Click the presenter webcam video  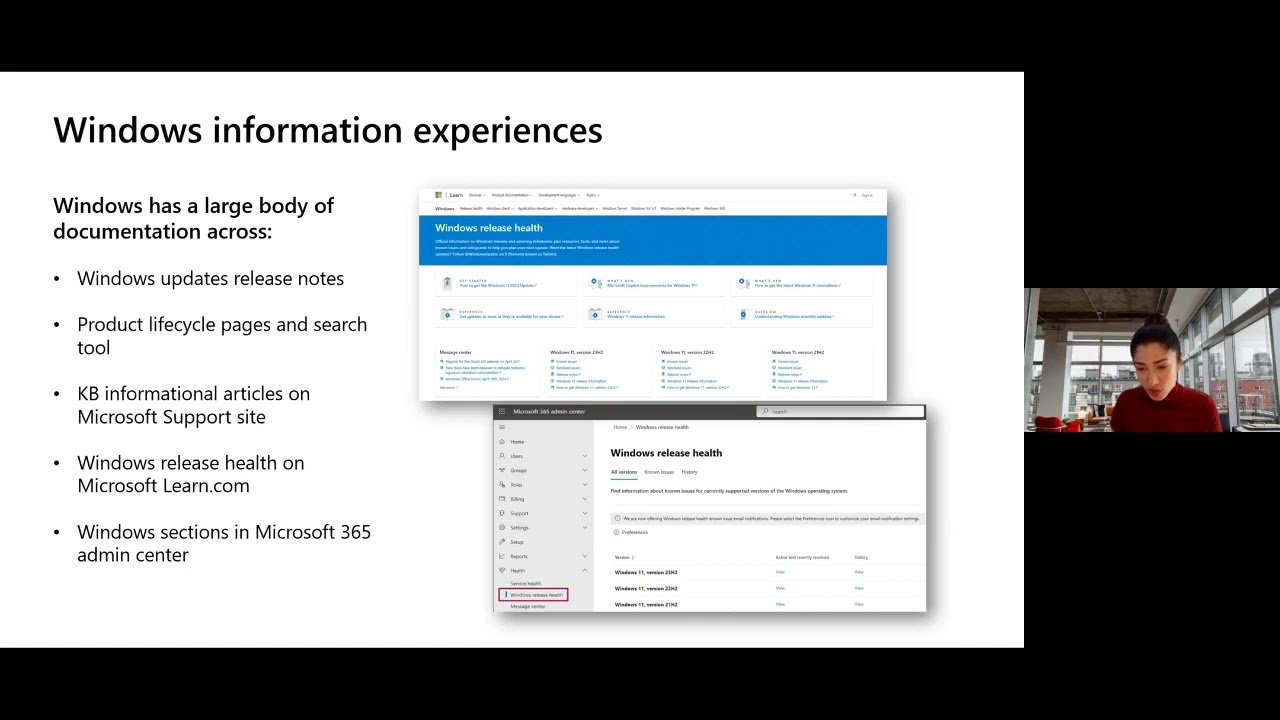[x=1152, y=360]
